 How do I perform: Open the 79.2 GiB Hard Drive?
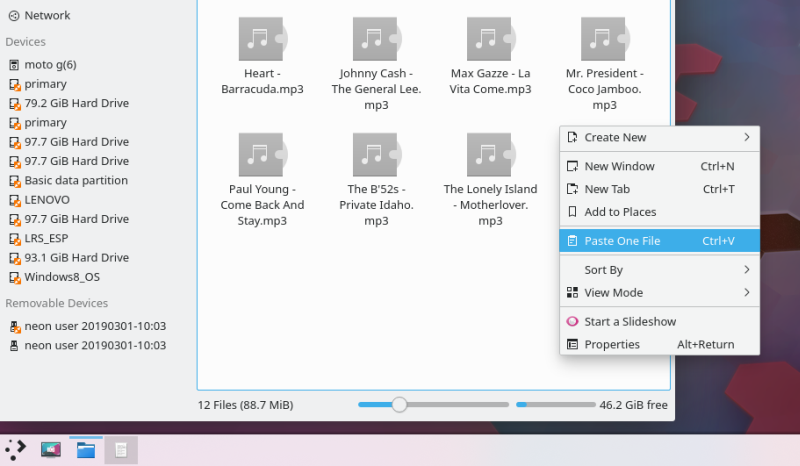[x=69, y=103]
